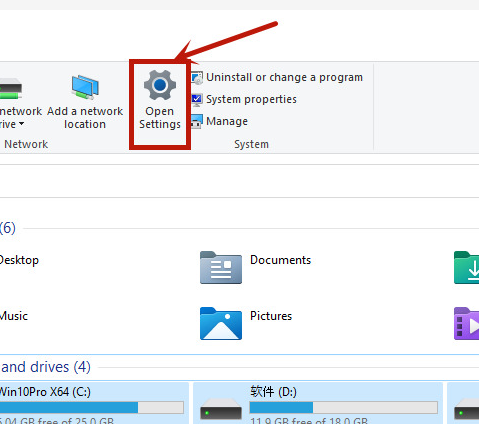
Task: Select the Downloads folder icon
Action: point(466,268)
